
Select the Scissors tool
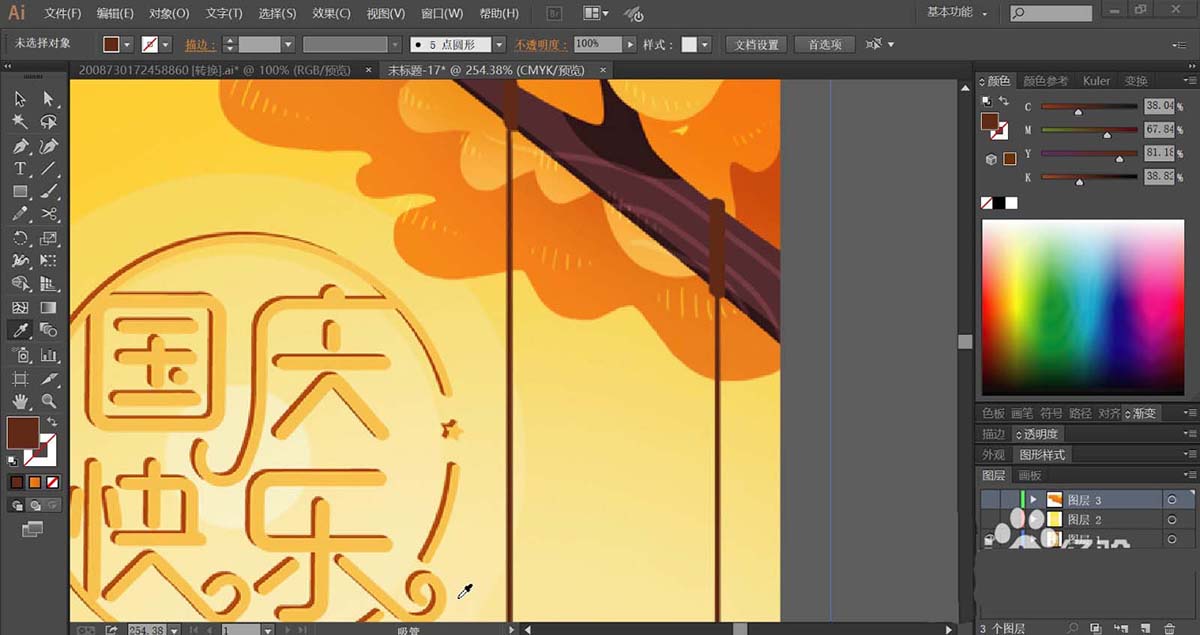coord(48,214)
